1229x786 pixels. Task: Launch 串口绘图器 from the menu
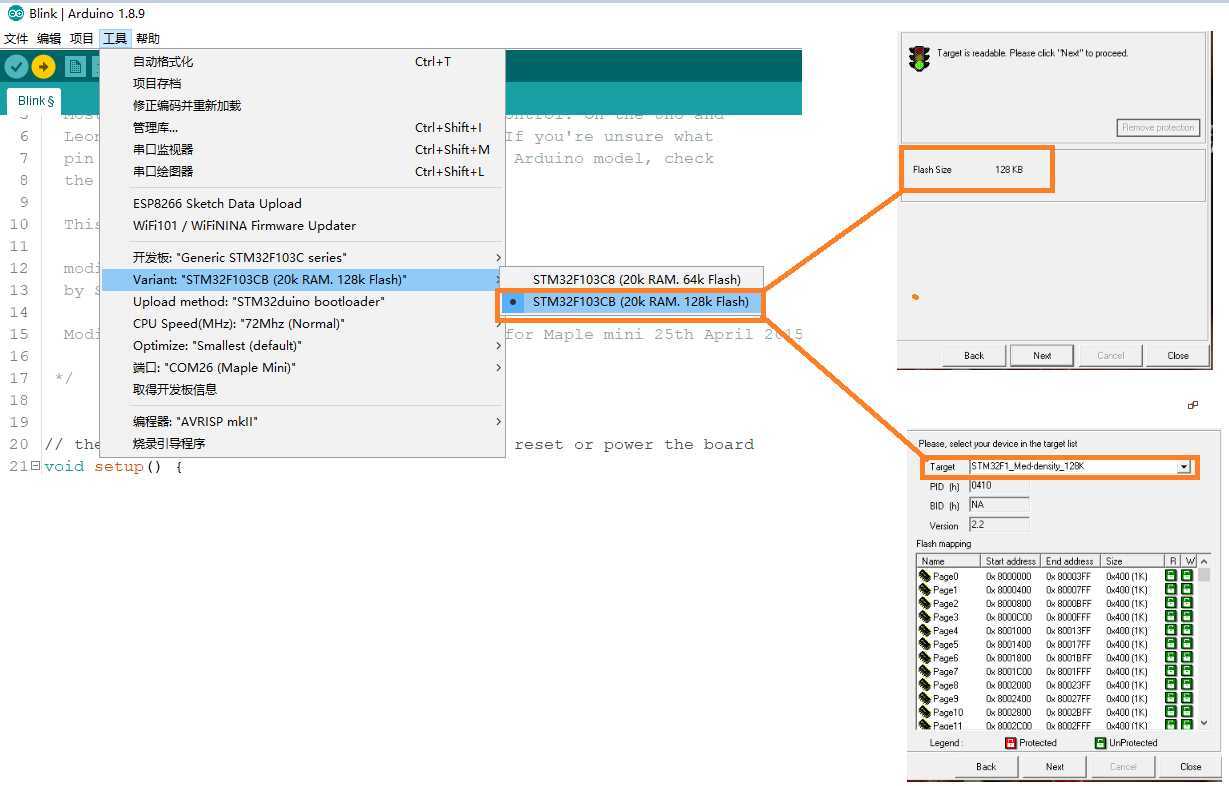tap(302, 171)
